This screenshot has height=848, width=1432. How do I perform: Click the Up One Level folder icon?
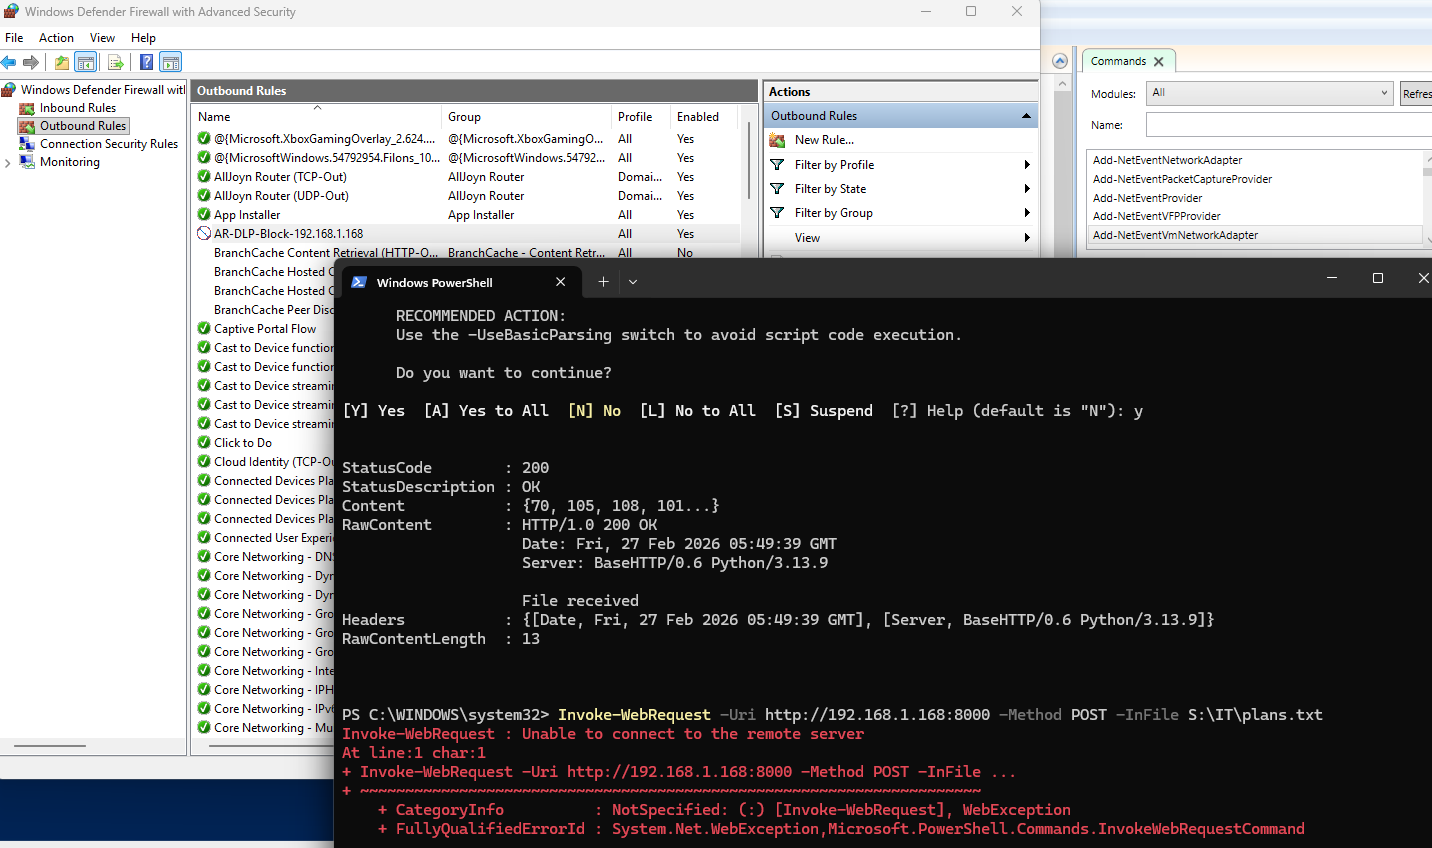62,62
